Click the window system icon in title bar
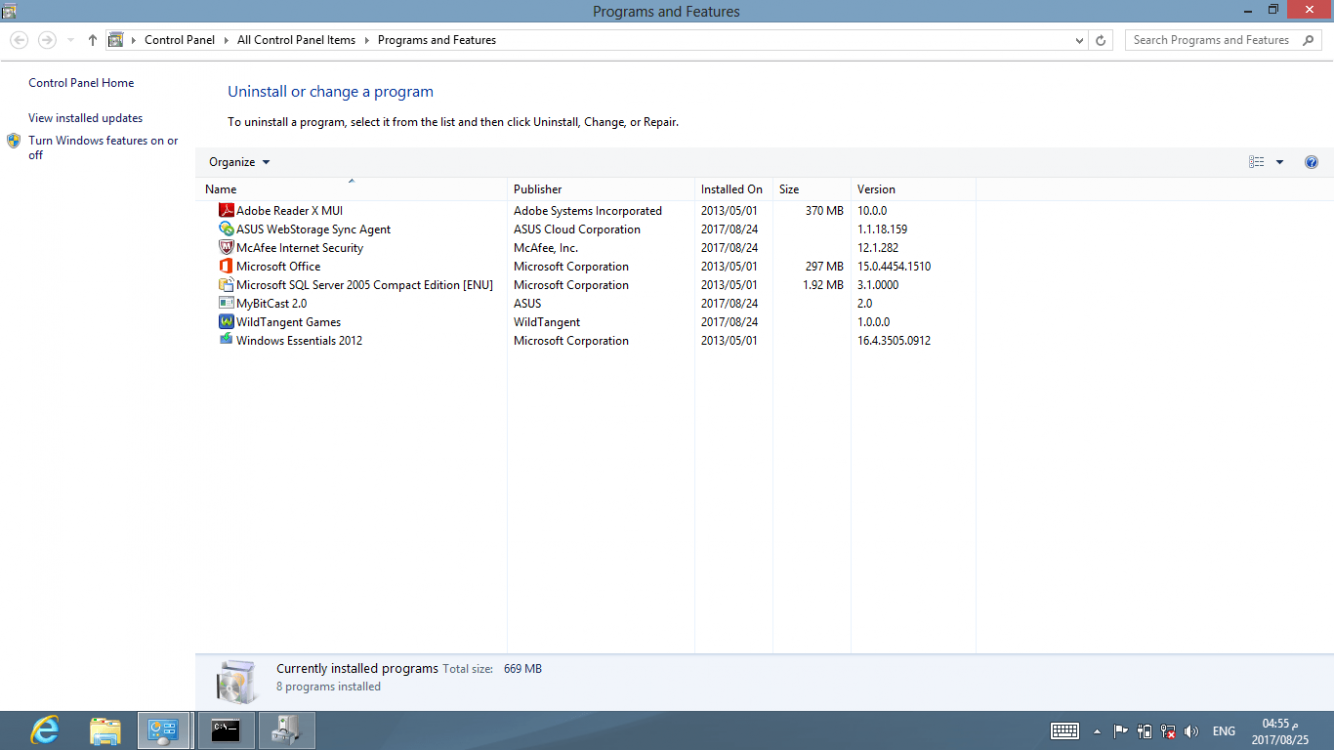The width and height of the screenshot is (1334, 750). click(x=9, y=11)
